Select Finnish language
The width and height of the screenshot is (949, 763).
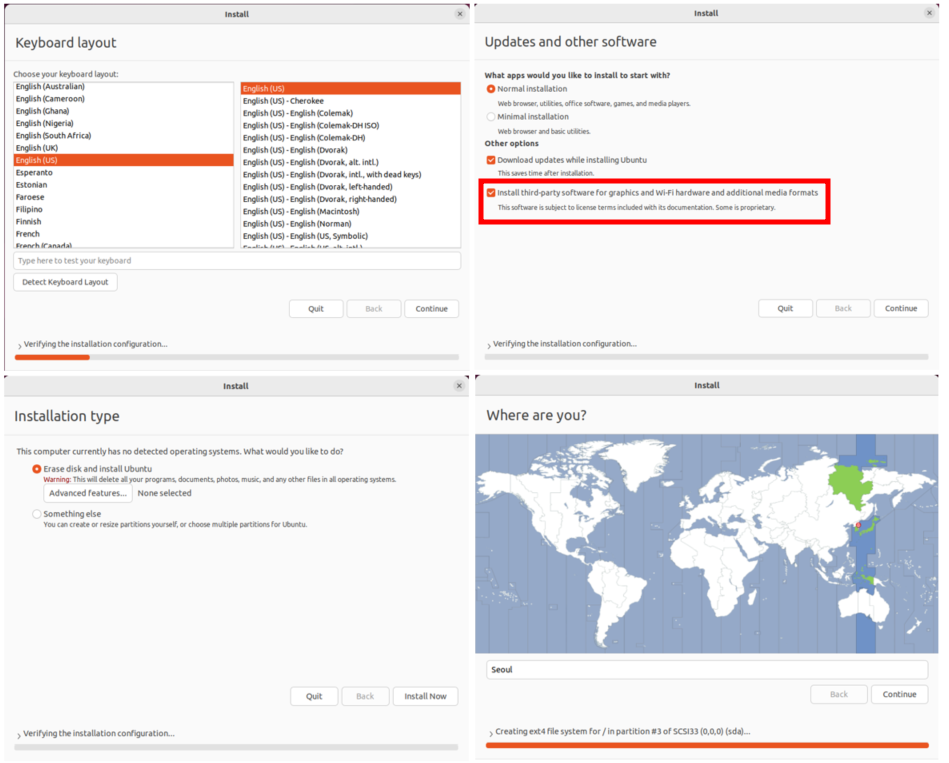tap(123, 221)
